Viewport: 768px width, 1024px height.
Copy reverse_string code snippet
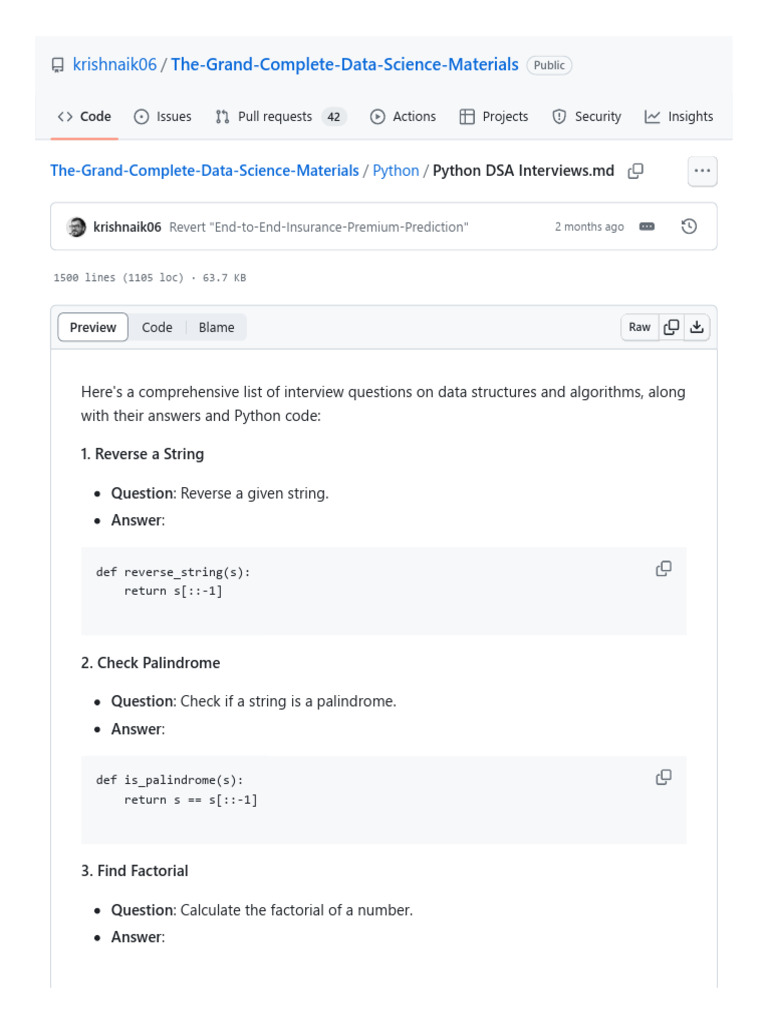pos(663,569)
